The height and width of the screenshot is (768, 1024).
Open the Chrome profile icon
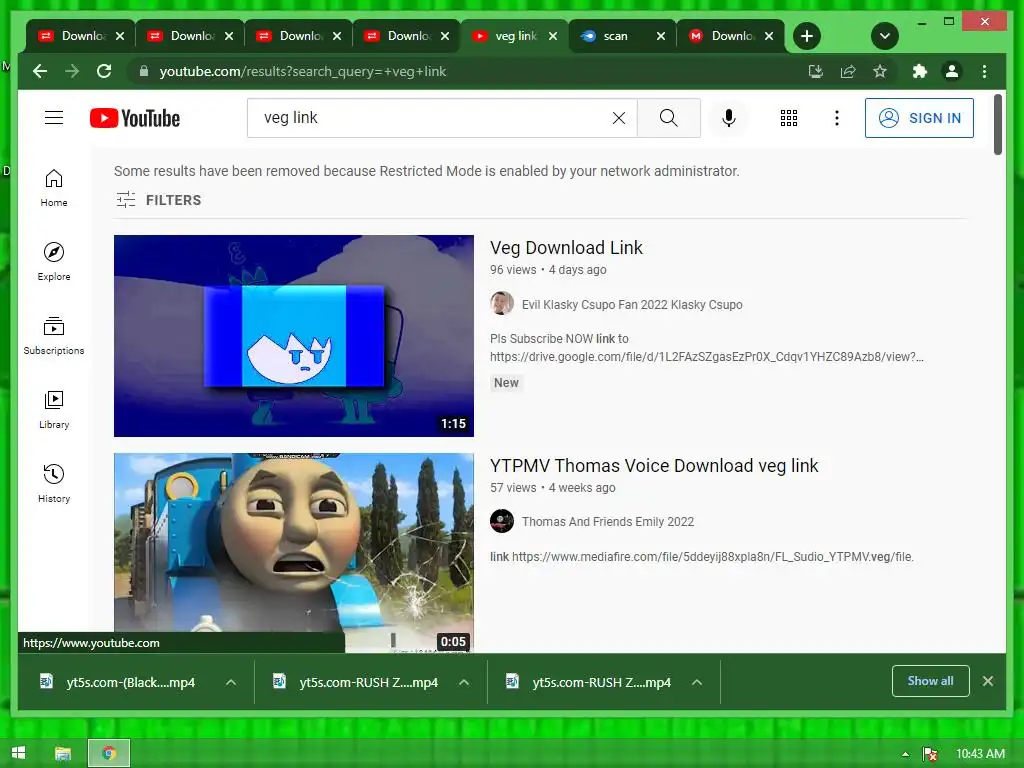point(952,71)
